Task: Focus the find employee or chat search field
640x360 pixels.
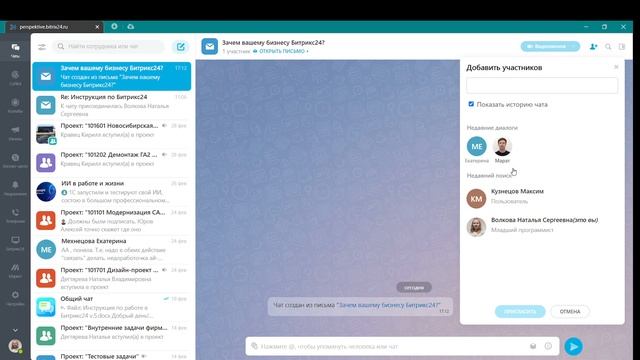Action: [109, 47]
